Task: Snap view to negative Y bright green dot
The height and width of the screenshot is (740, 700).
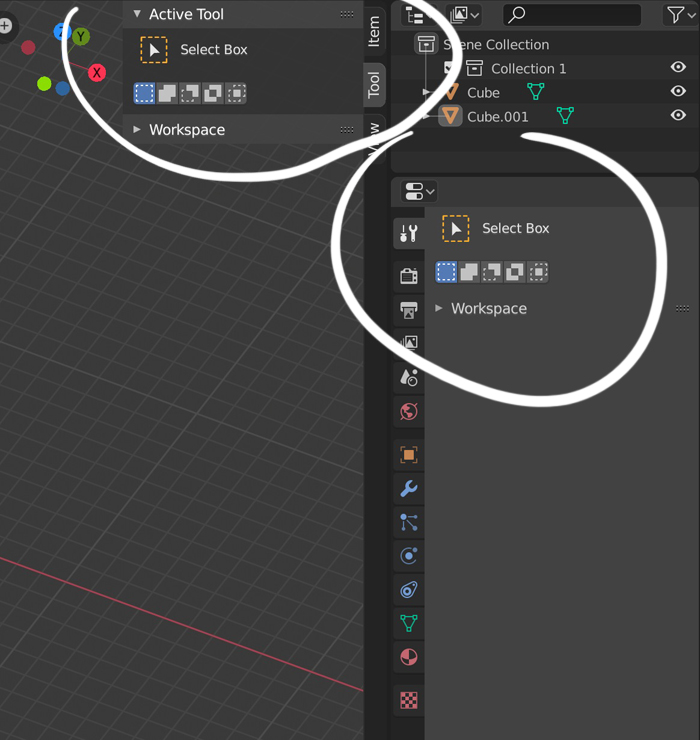Action: tap(44, 84)
